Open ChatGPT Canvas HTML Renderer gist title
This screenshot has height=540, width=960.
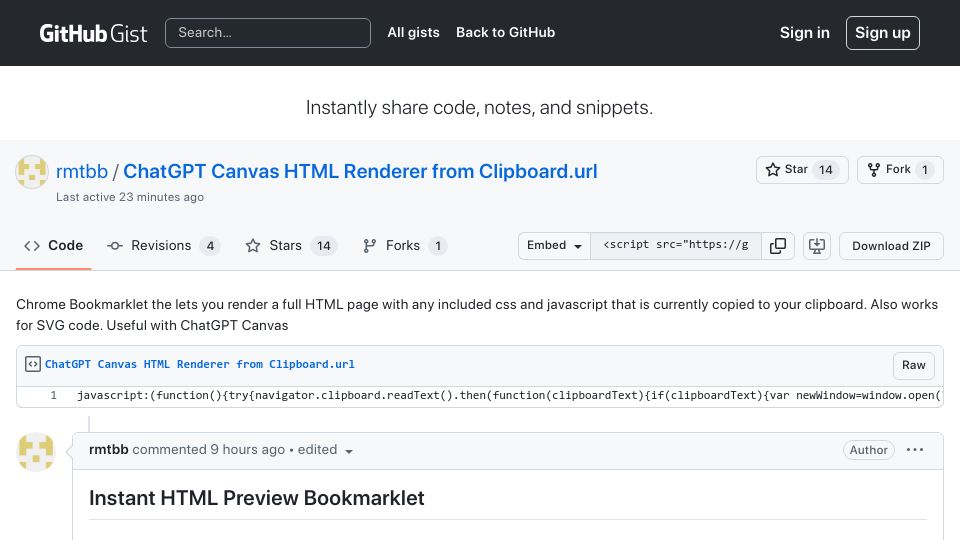click(x=360, y=171)
